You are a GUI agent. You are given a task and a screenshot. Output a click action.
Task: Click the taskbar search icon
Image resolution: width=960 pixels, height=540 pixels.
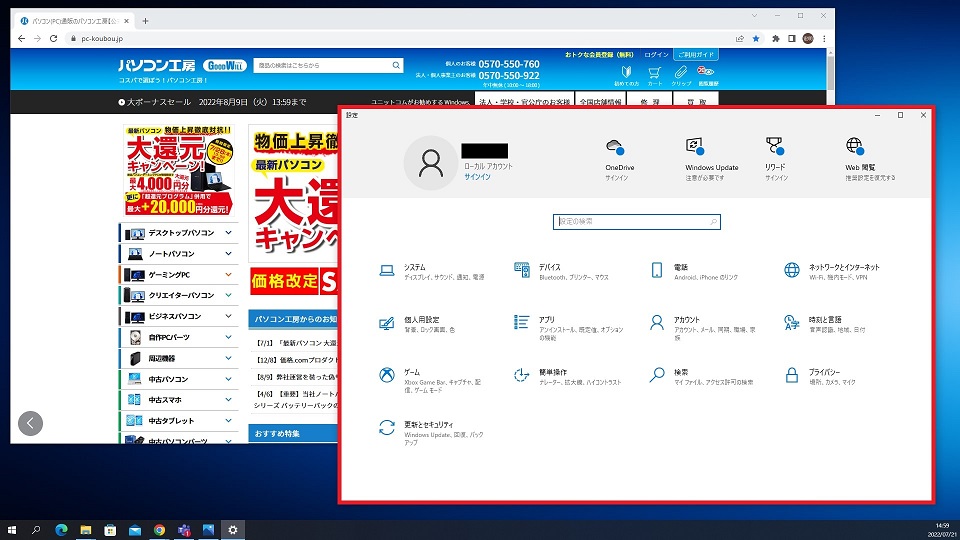coord(36,530)
